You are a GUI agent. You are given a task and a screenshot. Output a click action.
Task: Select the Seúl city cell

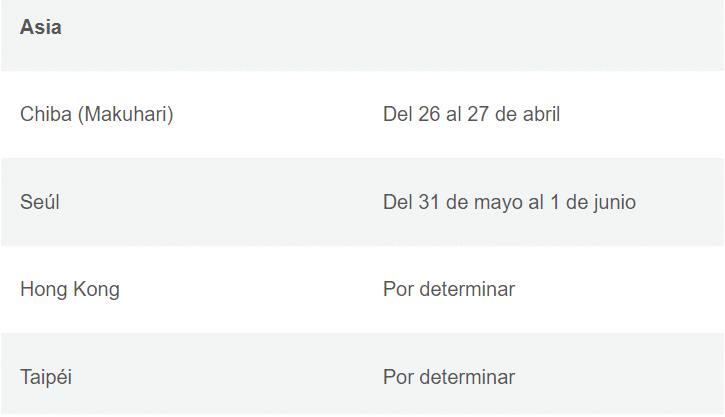pyautogui.click(x=40, y=202)
